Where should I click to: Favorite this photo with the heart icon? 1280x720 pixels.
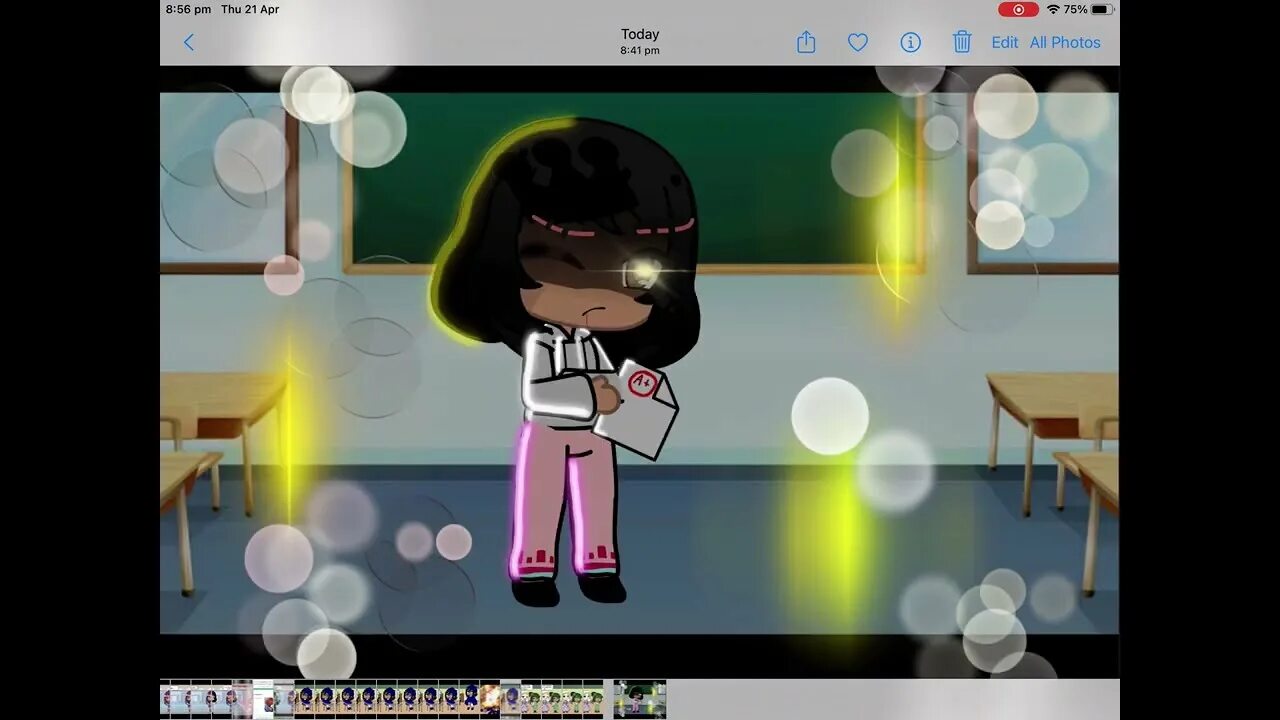click(x=858, y=42)
